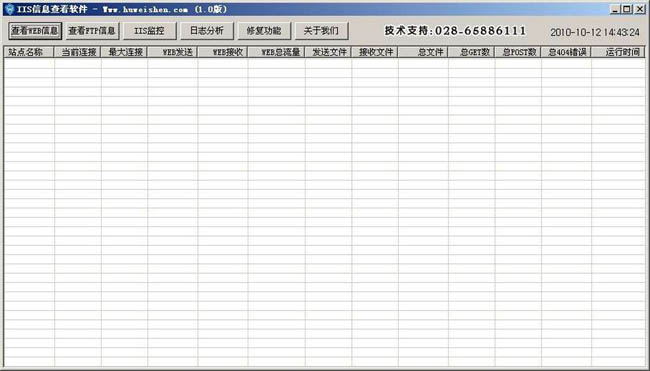Viewport: 650px width, 371px height.
Task: Click the 总GET数 column header
Action: tap(472, 52)
